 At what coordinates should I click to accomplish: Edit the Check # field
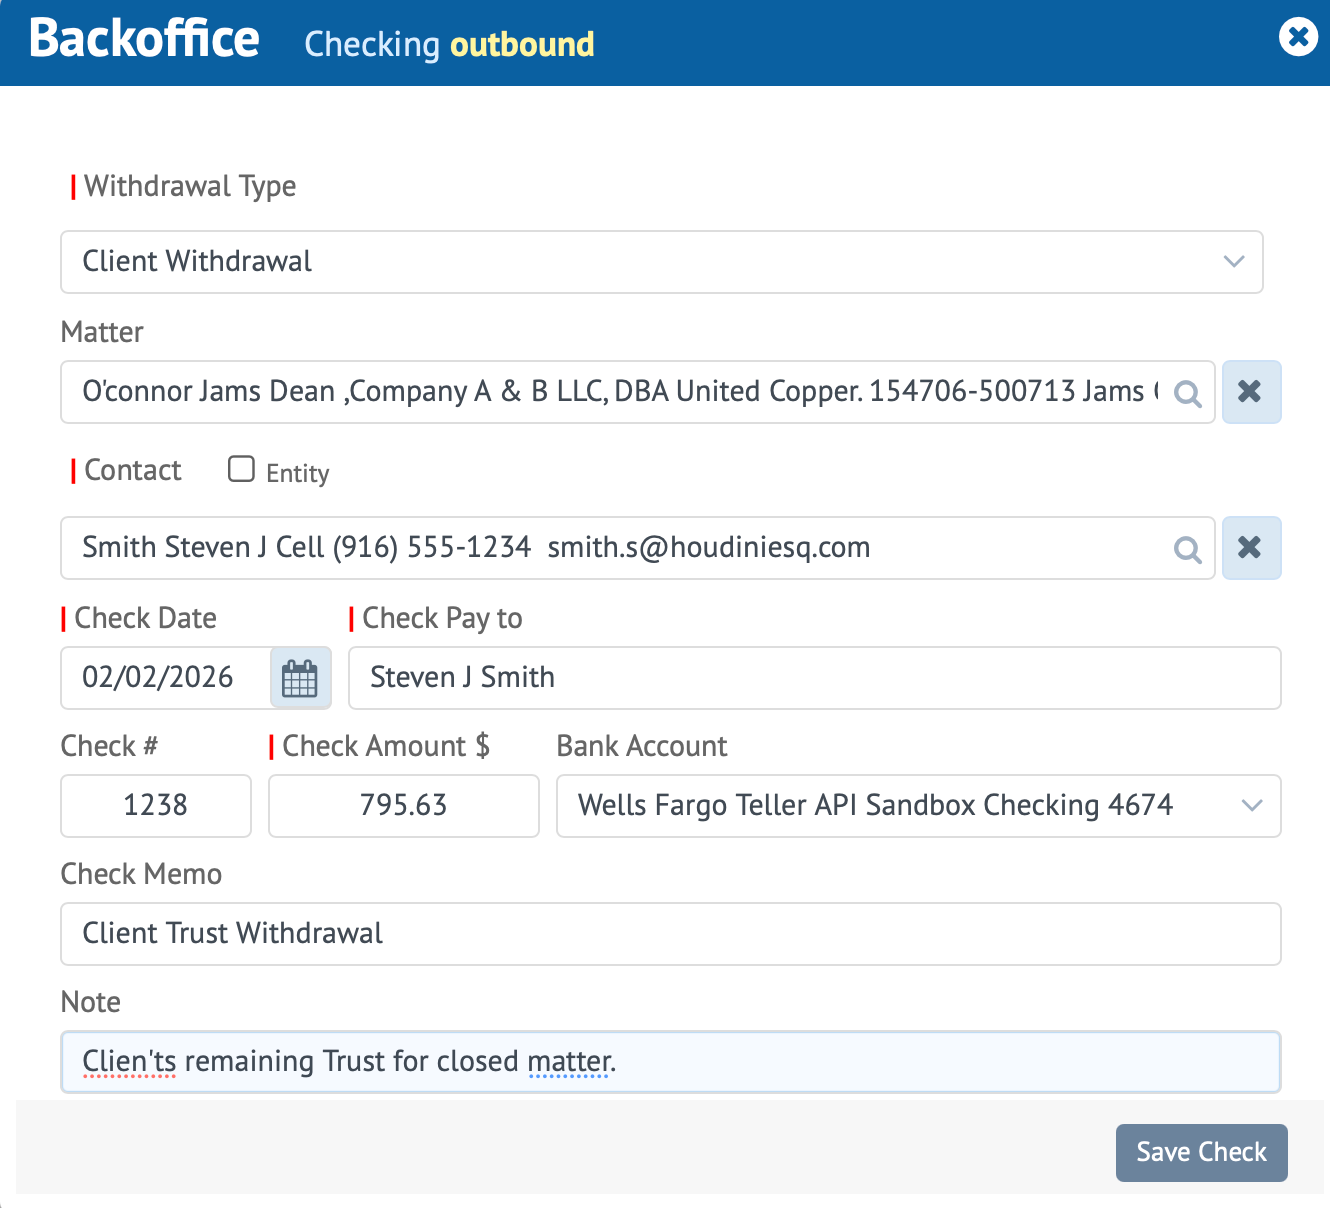point(155,805)
